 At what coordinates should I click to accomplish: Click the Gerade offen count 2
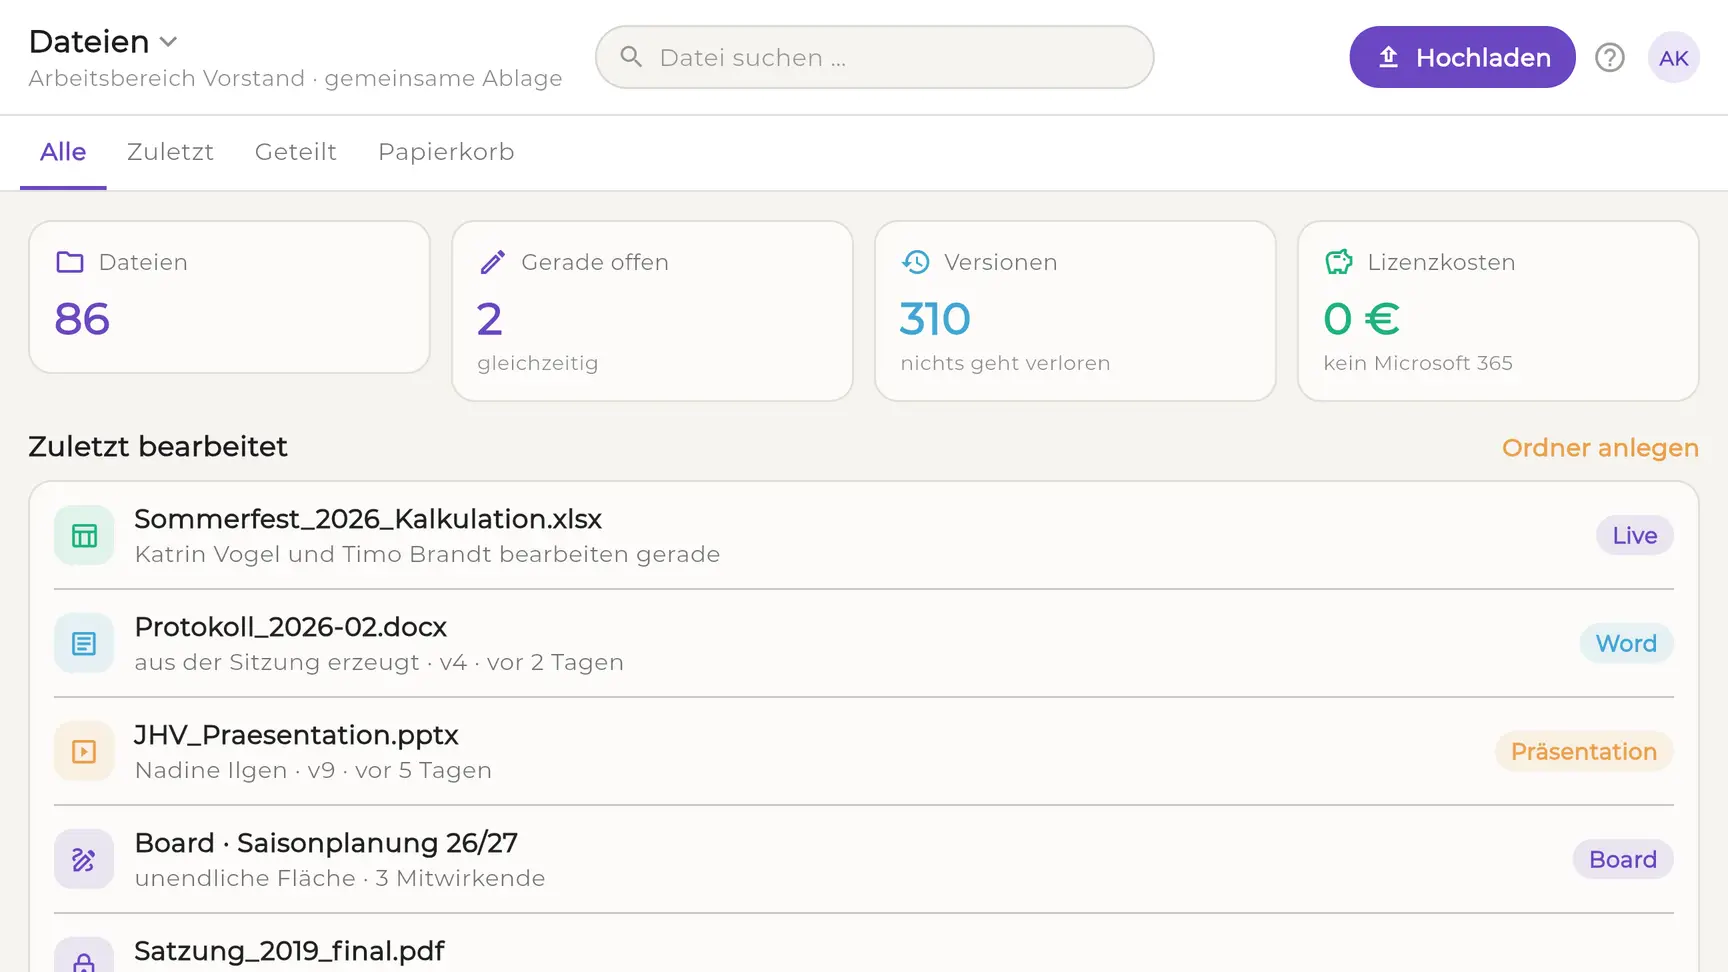489,320
